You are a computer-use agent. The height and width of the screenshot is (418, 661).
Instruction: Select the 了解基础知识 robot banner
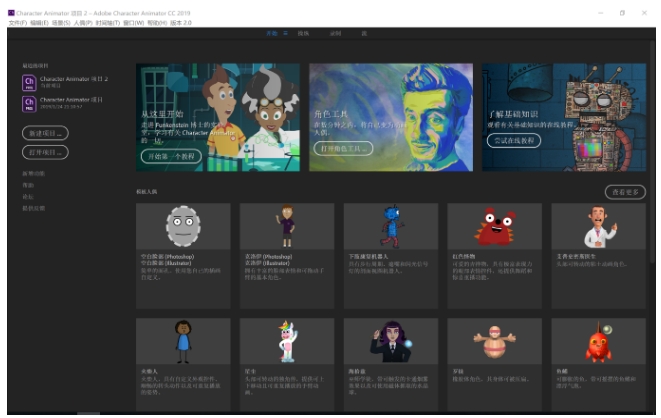coord(564,117)
